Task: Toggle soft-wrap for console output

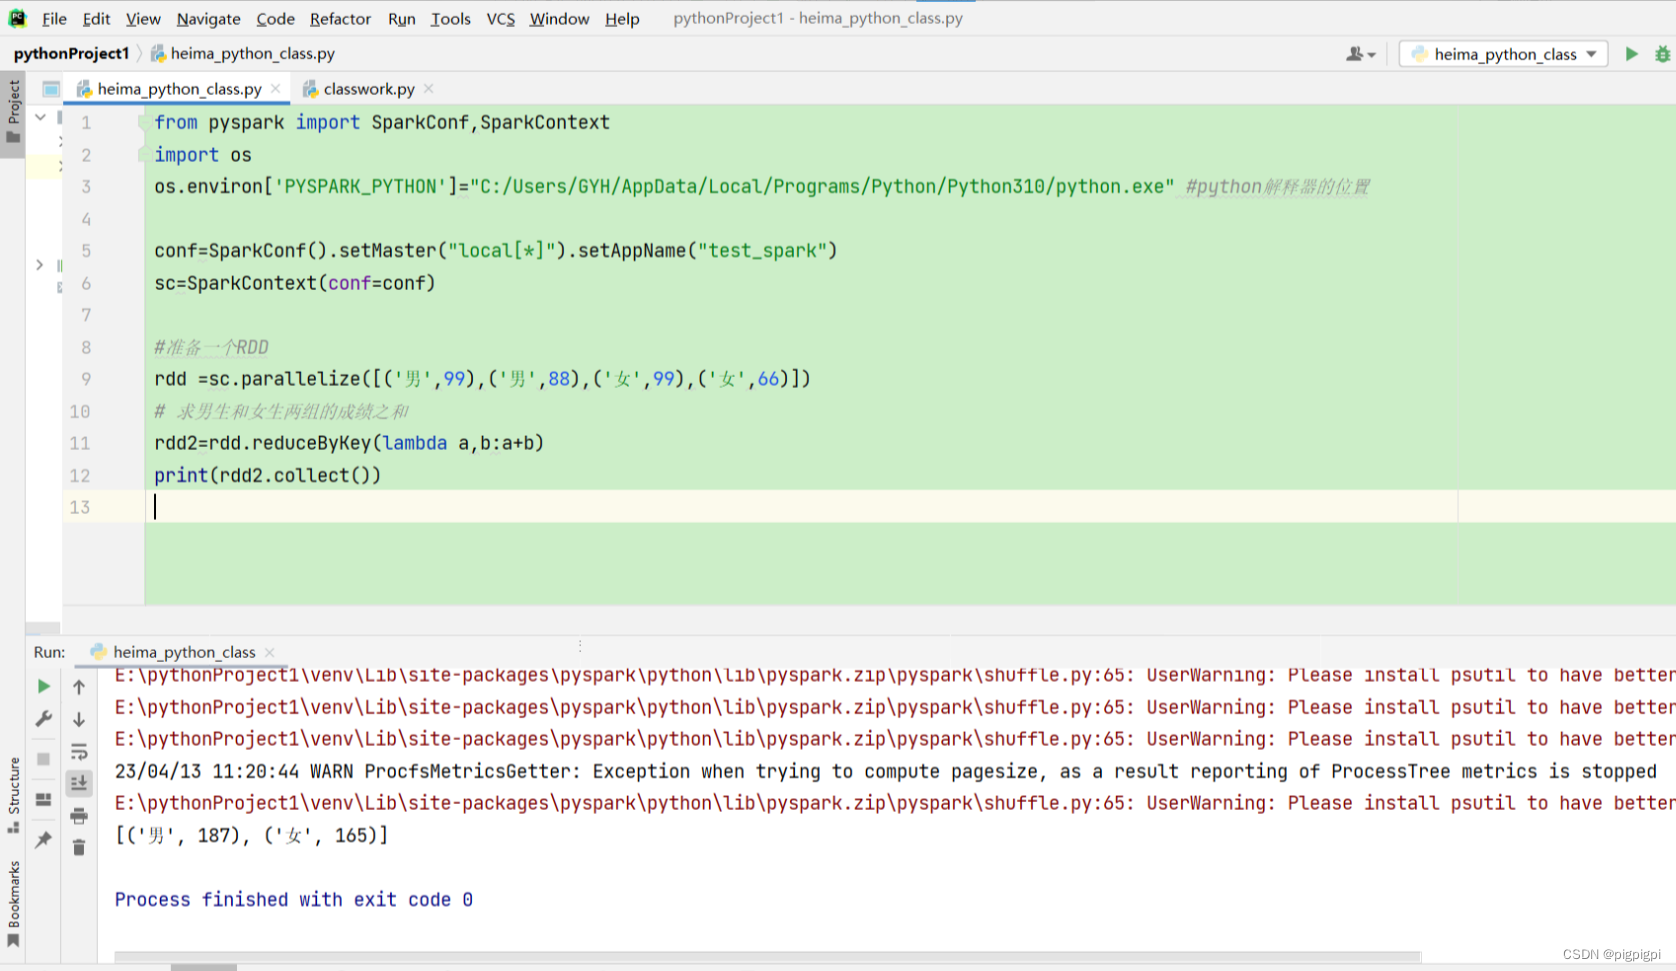Action: [79, 751]
